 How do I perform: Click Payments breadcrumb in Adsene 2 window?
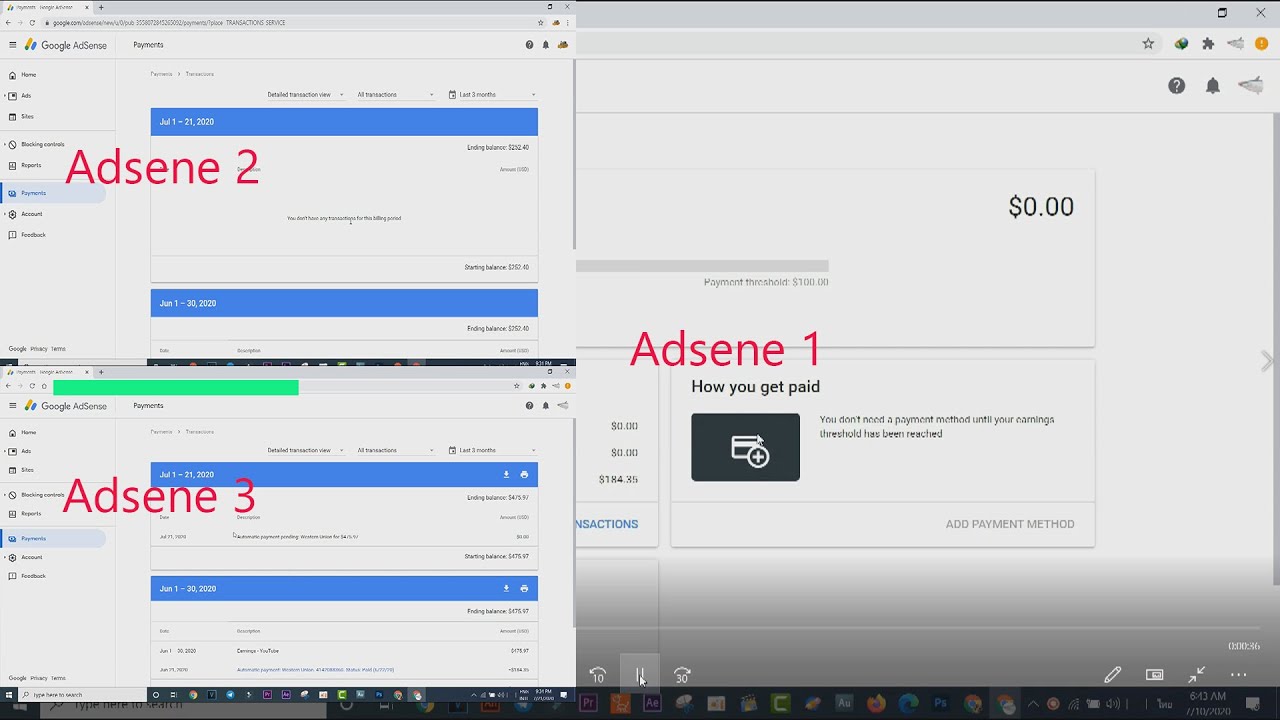161,74
